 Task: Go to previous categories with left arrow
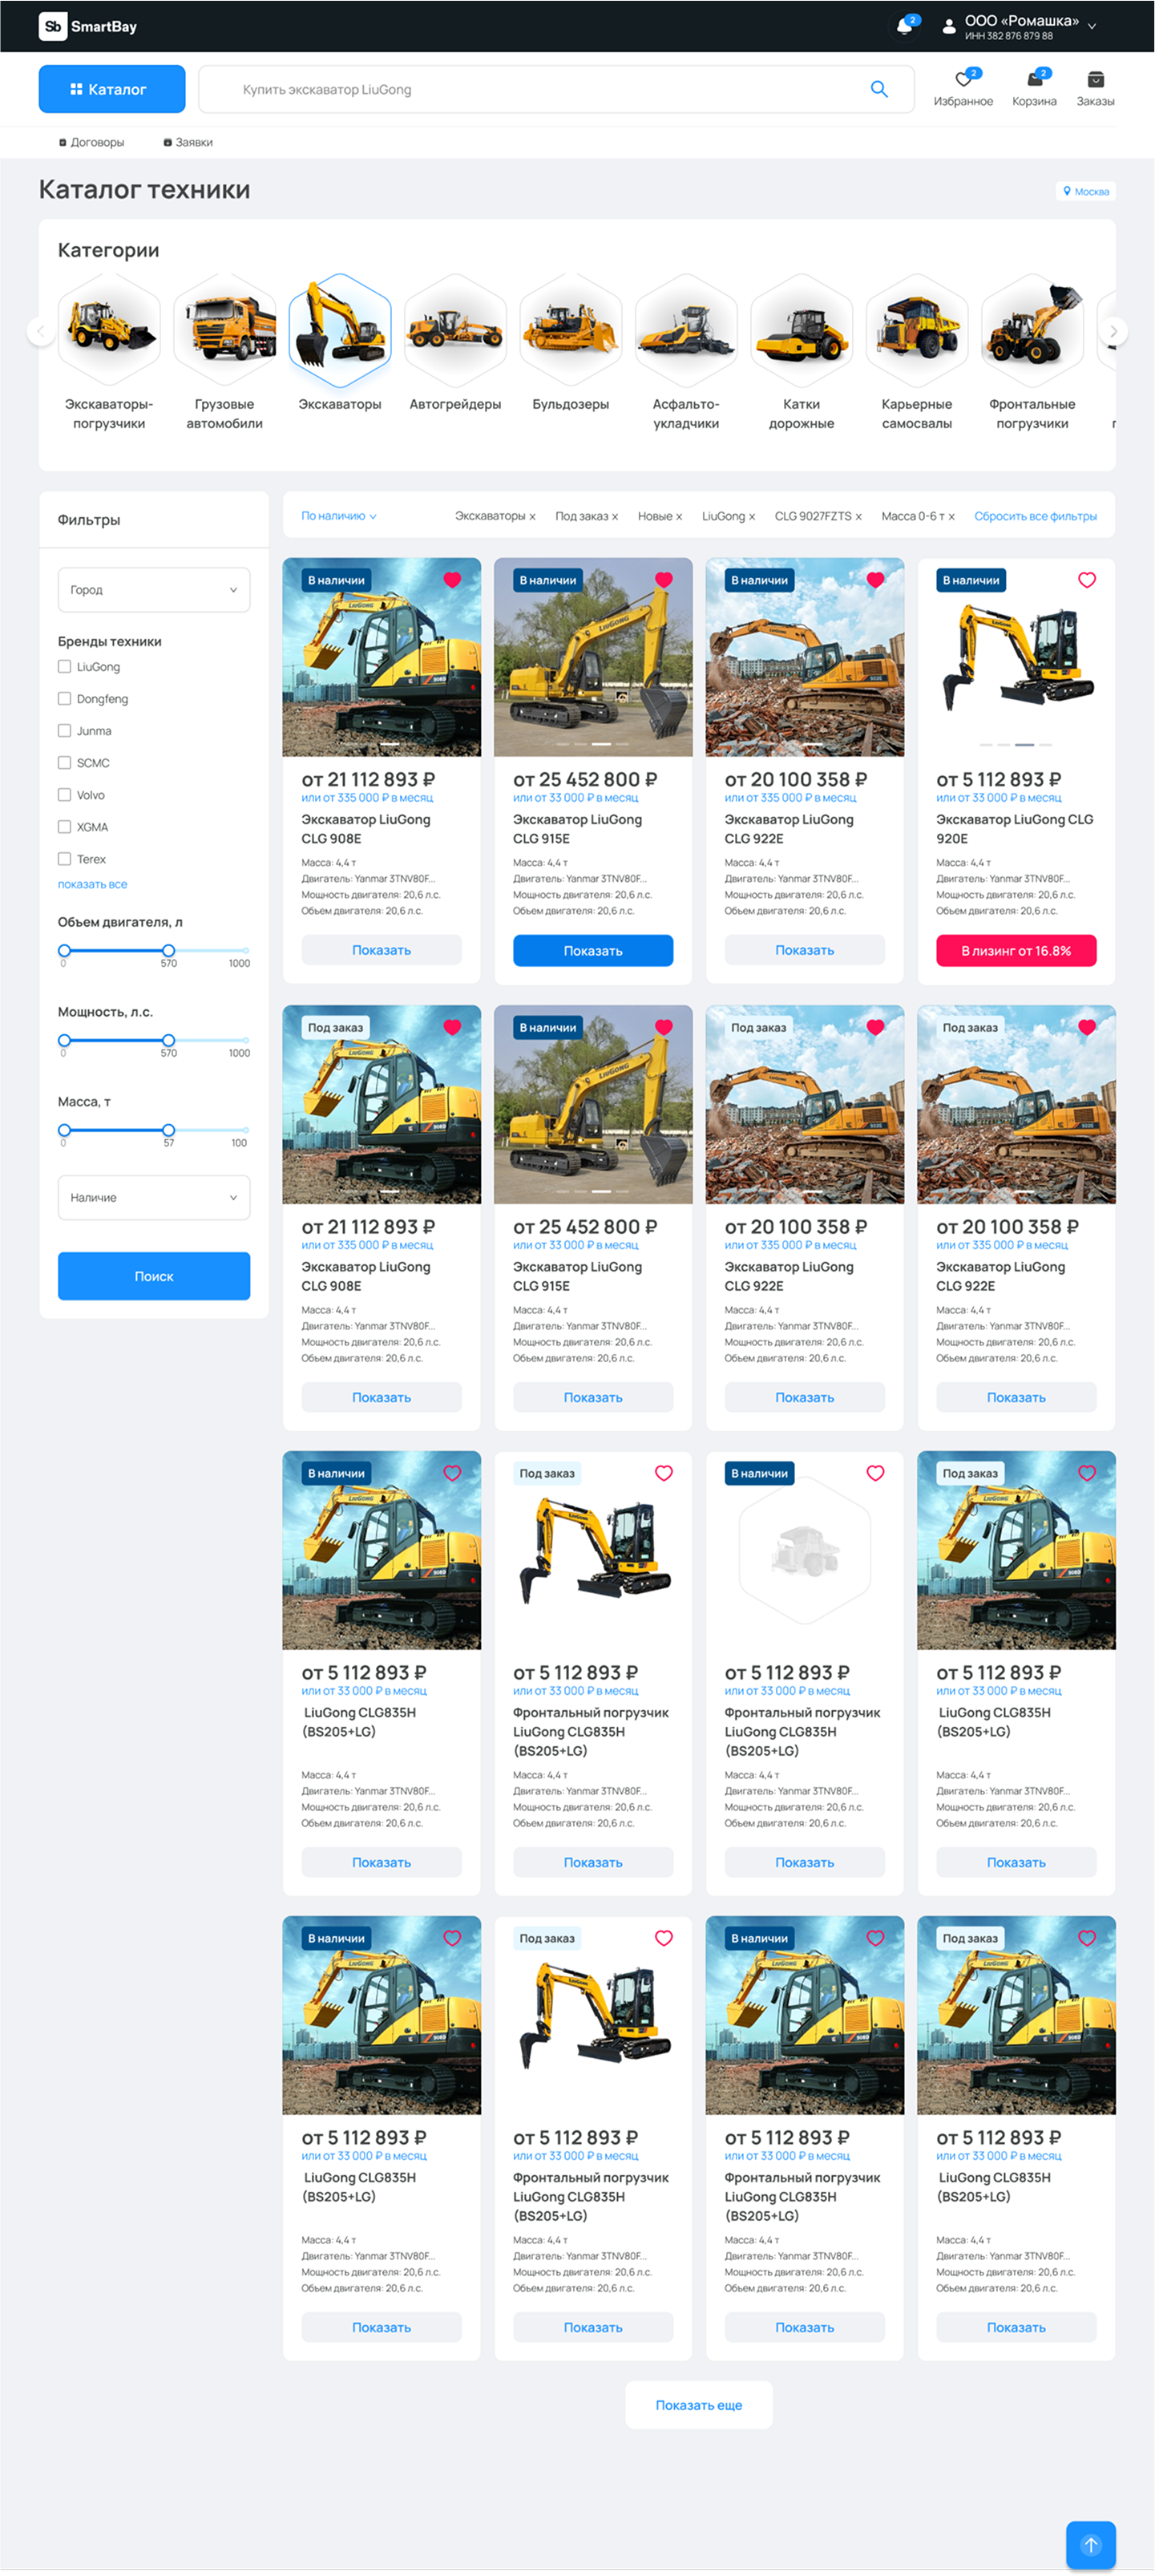pyautogui.click(x=41, y=331)
